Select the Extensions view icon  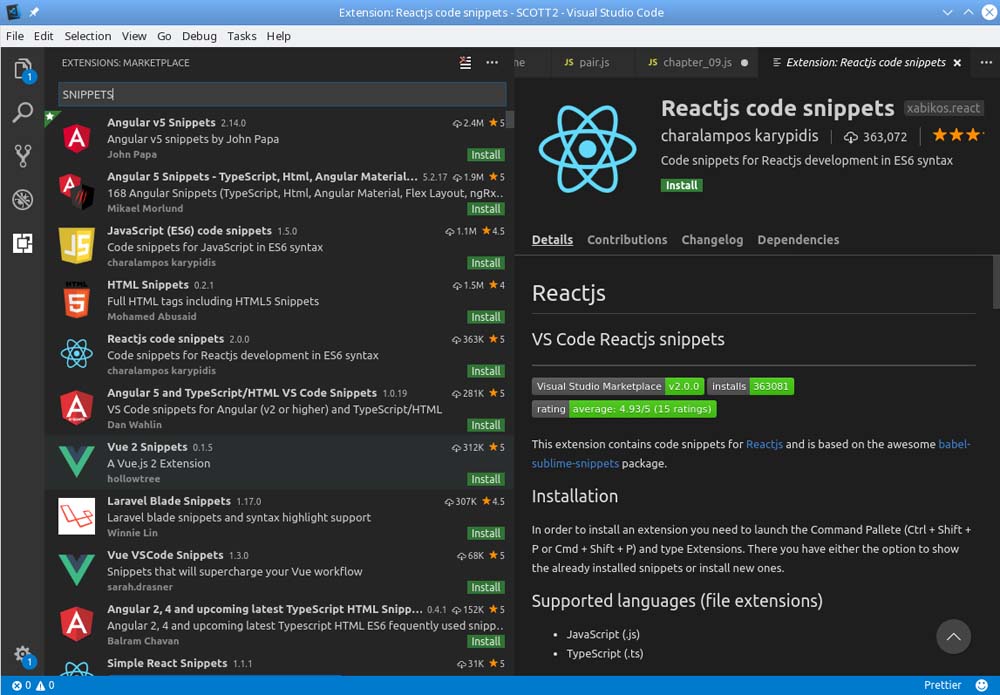22,243
